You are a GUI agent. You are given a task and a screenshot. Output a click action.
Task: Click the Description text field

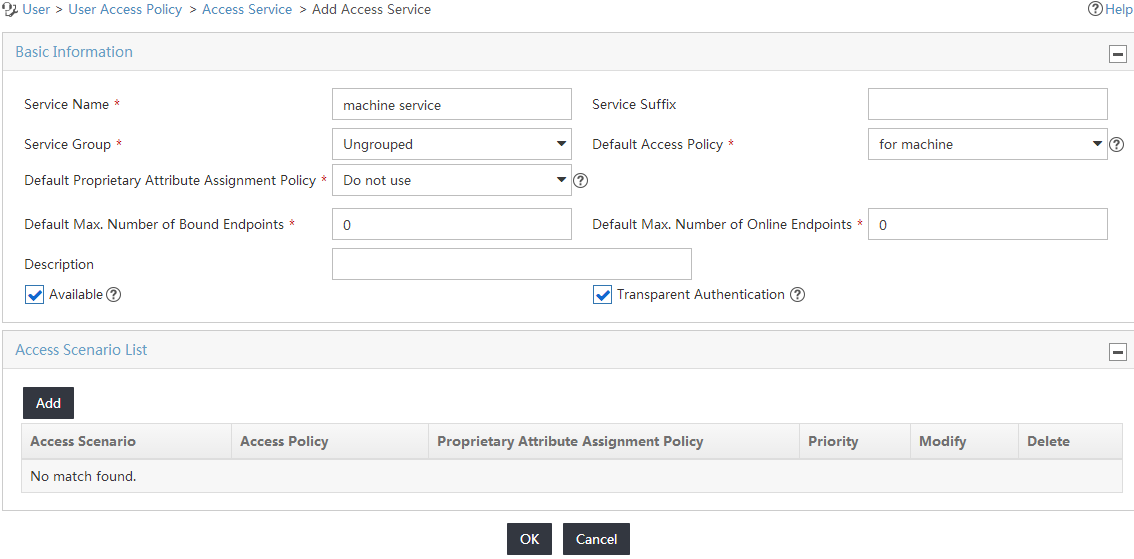(x=512, y=264)
